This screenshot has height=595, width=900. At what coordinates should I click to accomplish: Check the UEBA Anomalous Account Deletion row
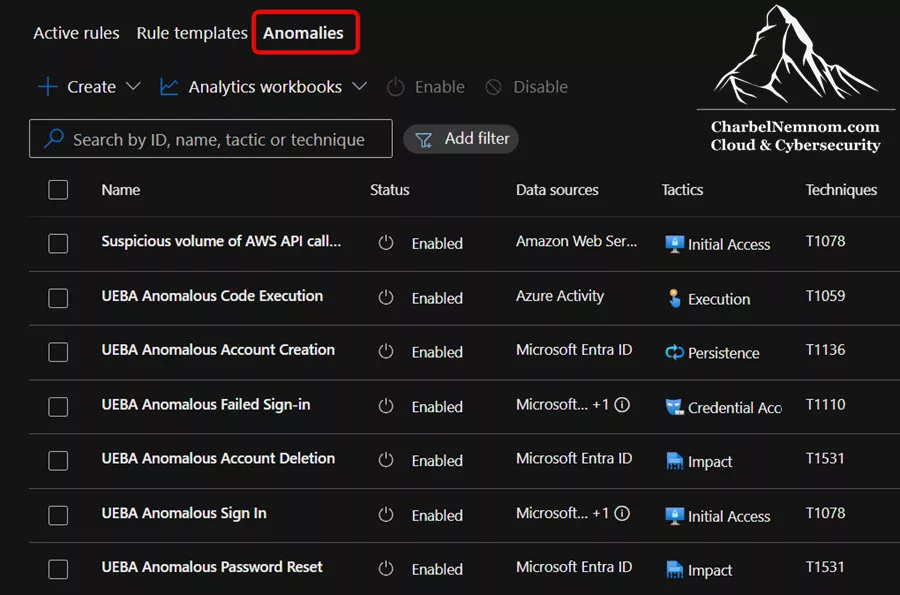tap(58, 460)
